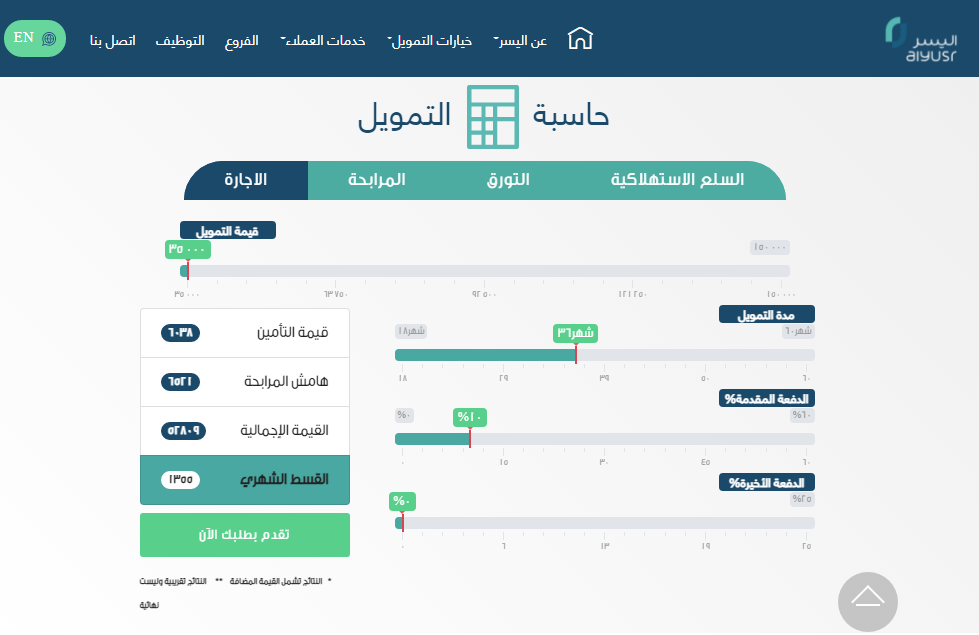Click the الدفعة المقدمة% slider track
The image size is (979, 635).
[x=604, y=439]
